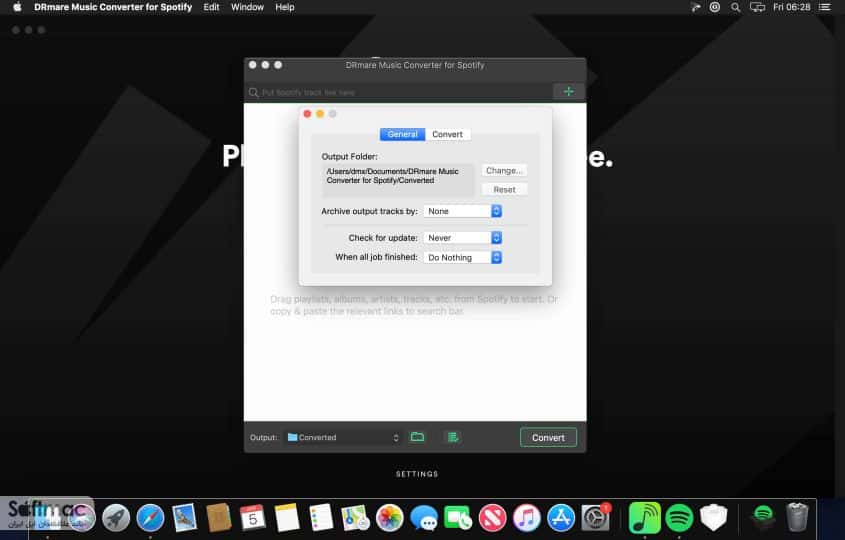
Task: Open the Mail stamp icon in Dock
Action: click(x=184, y=518)
